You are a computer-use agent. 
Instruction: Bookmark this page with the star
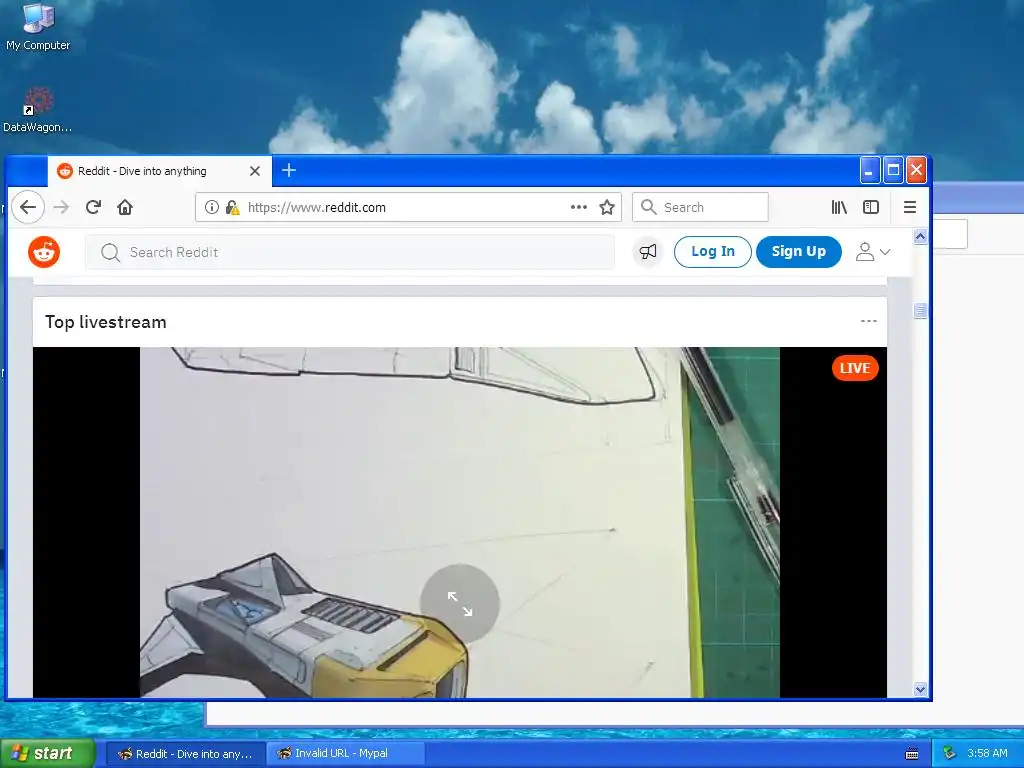(607, 207)
